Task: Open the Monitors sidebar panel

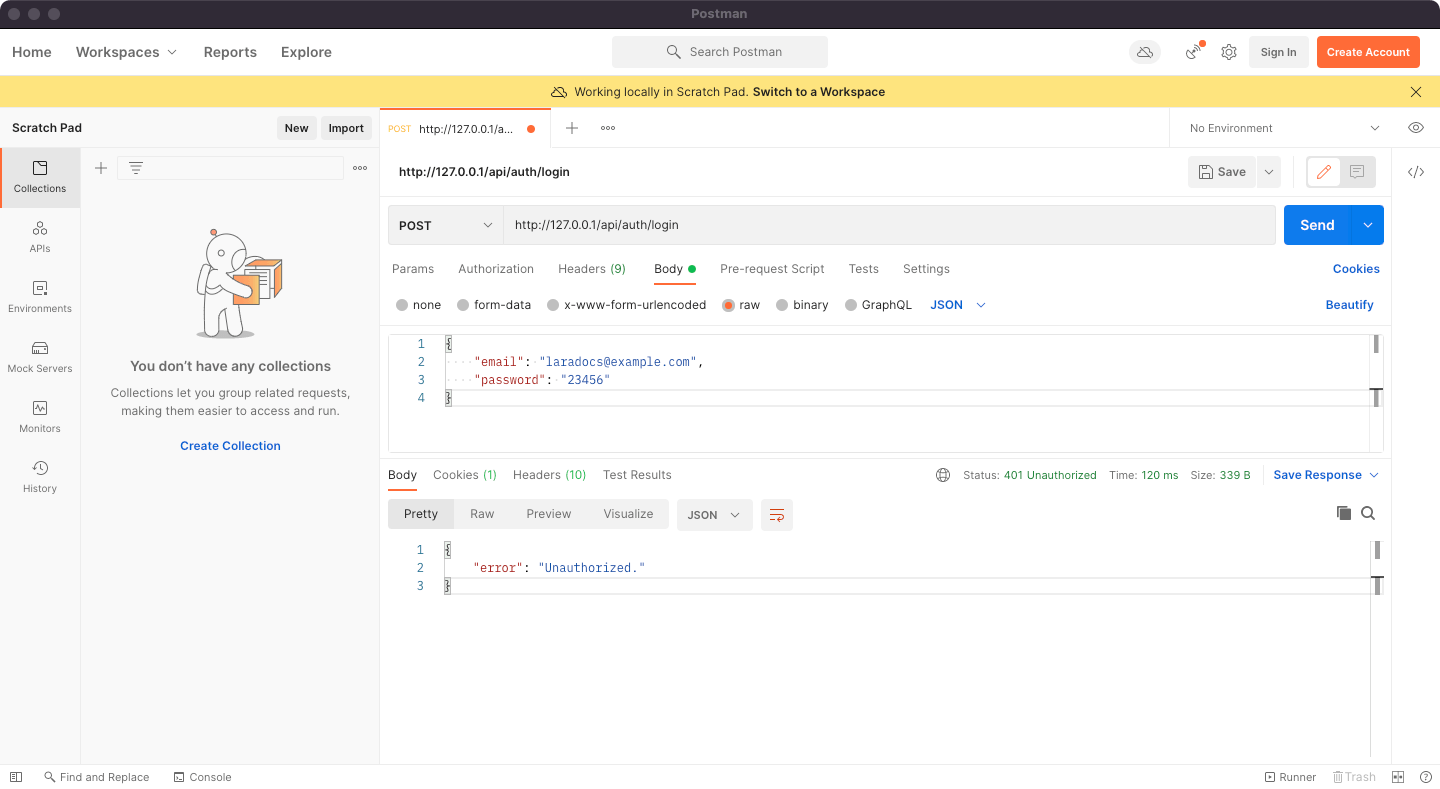Action: pyautogui.click(x=40, y=417)
